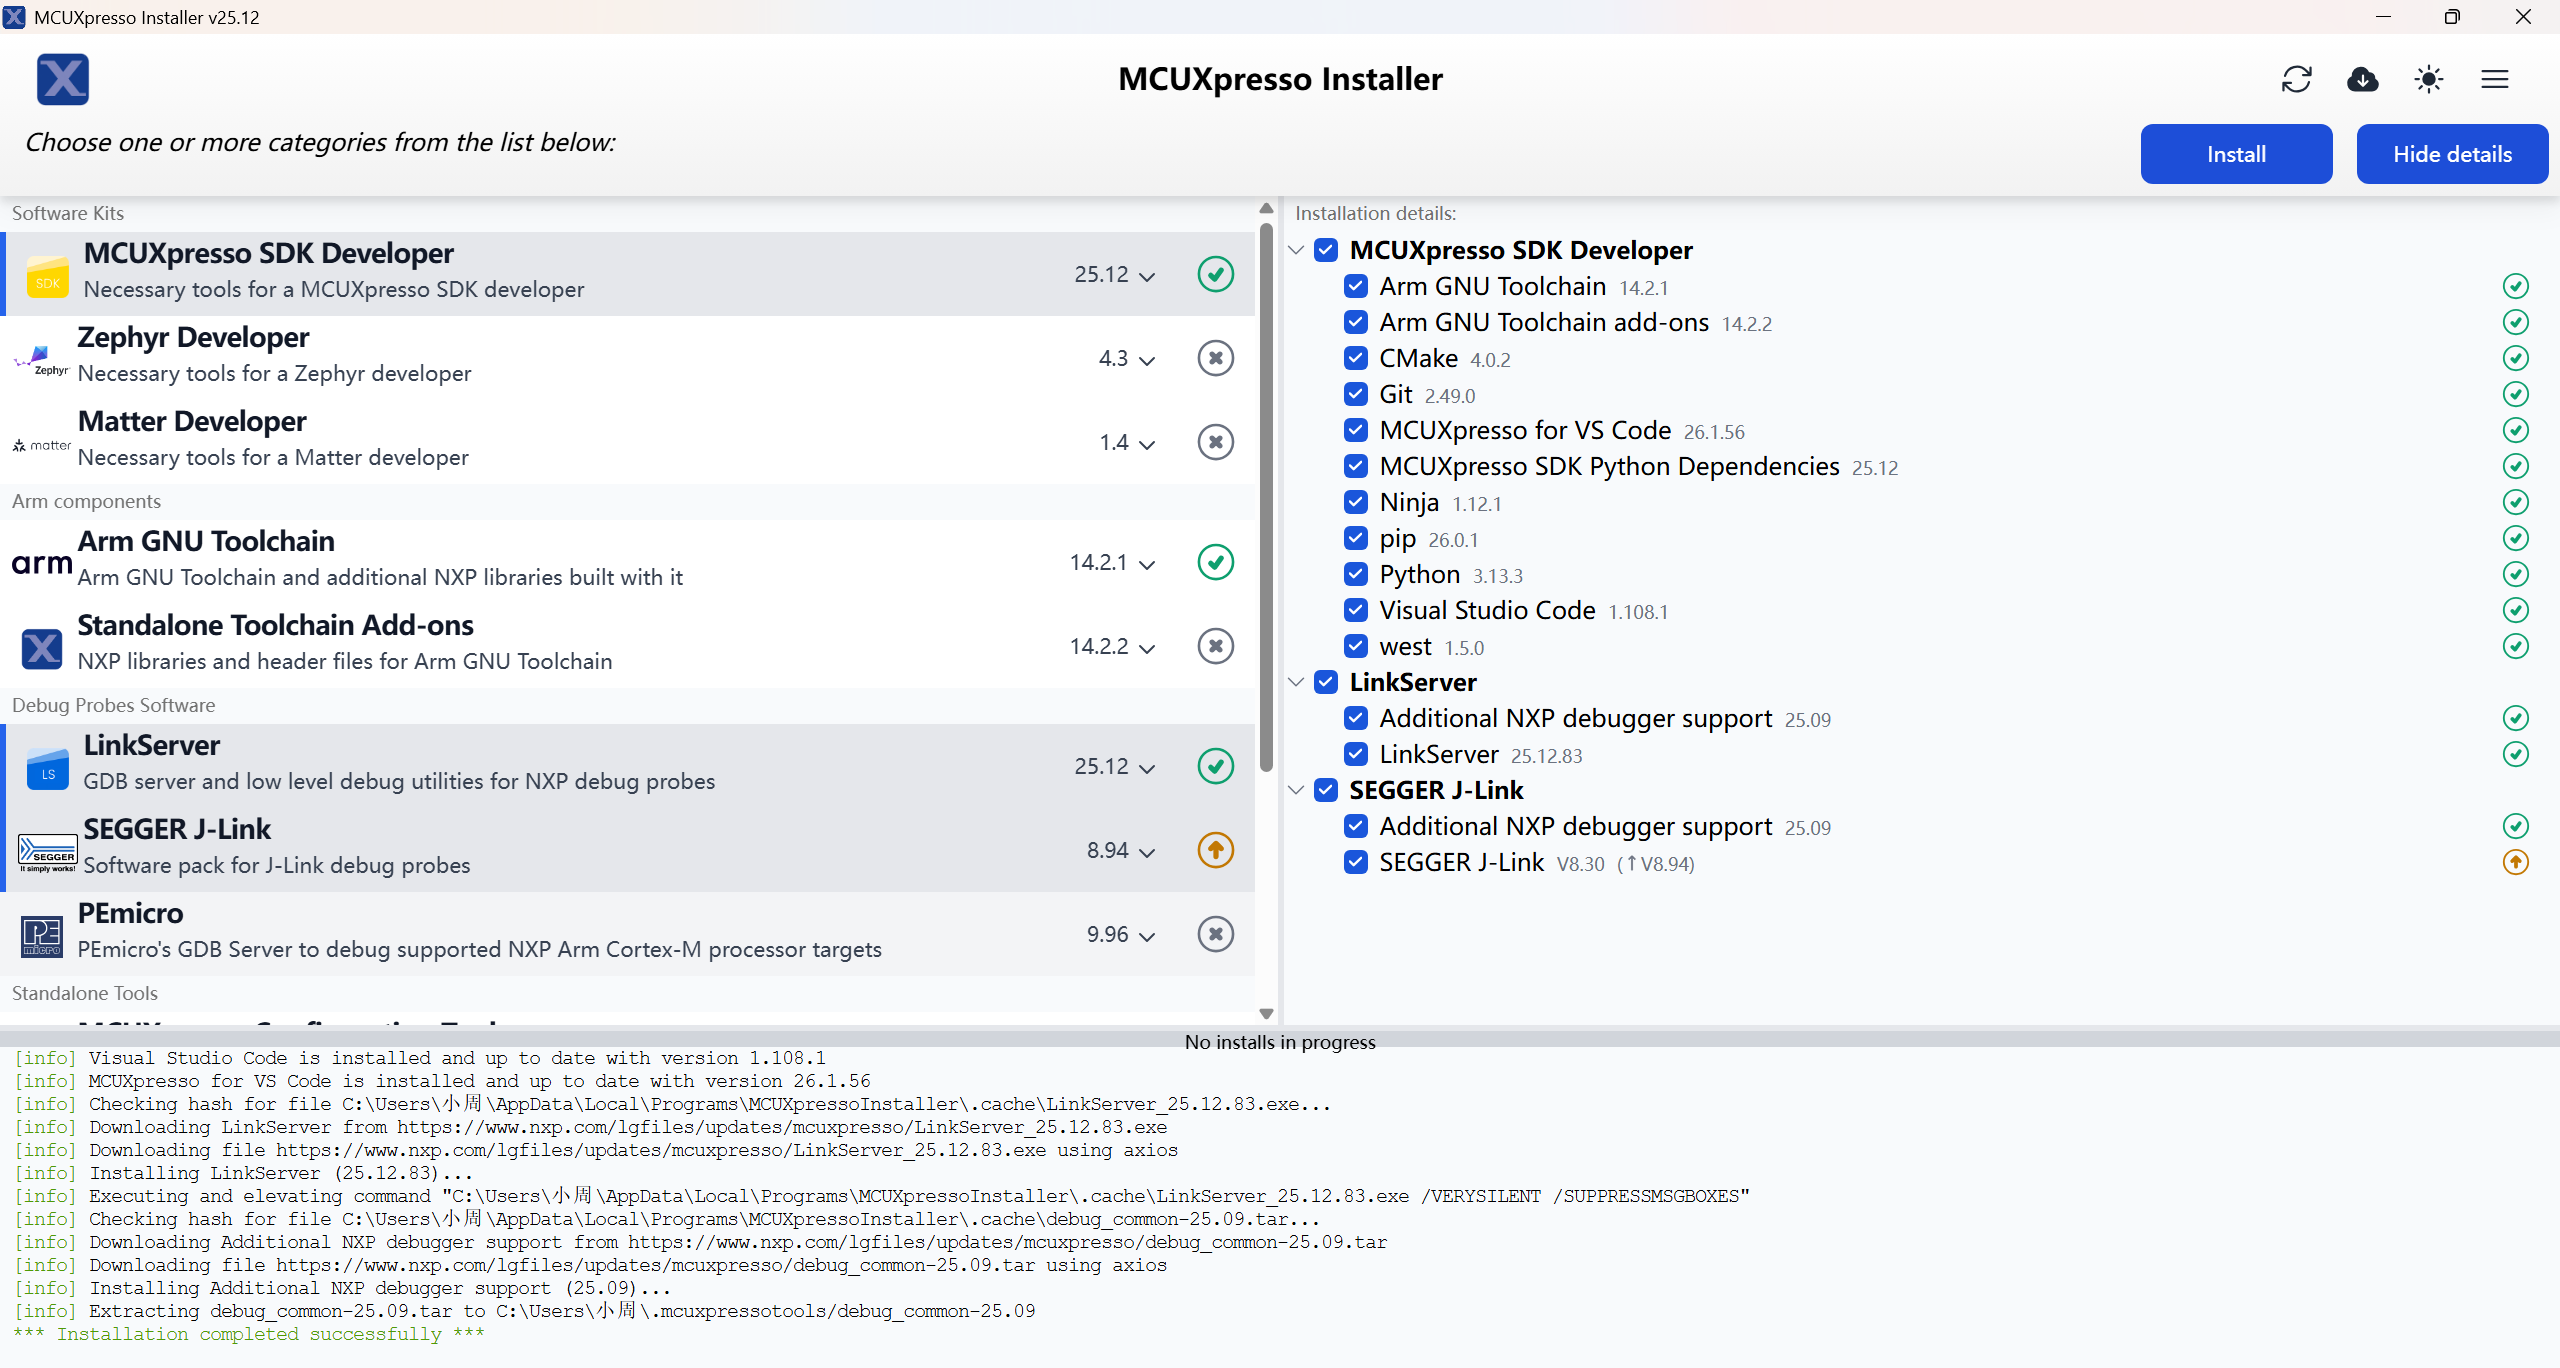
Task: Click Standalone Toolchain Add-ons status icon
Action: pyautogui.click(x=1215, y=646)
